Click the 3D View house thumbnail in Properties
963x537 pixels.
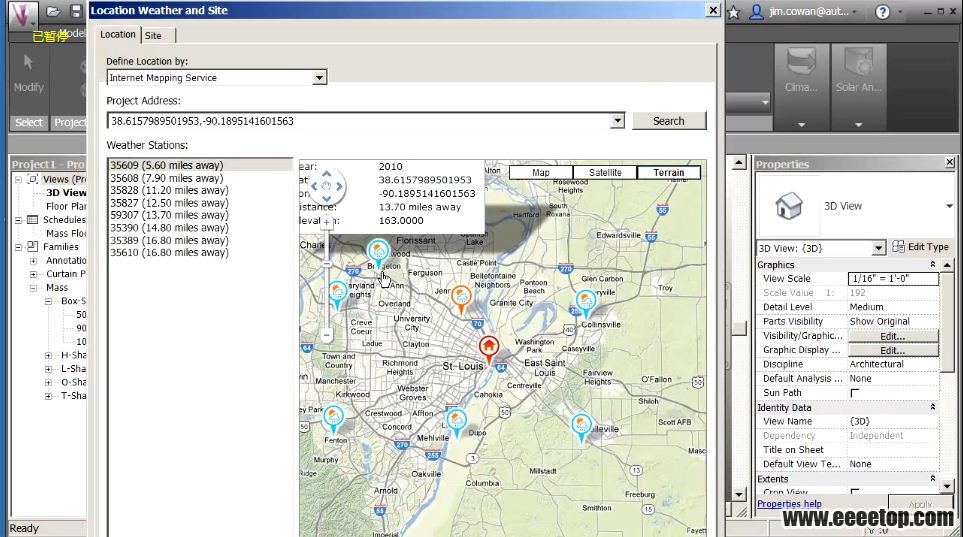pyautogui.click(x=789, y=206)
